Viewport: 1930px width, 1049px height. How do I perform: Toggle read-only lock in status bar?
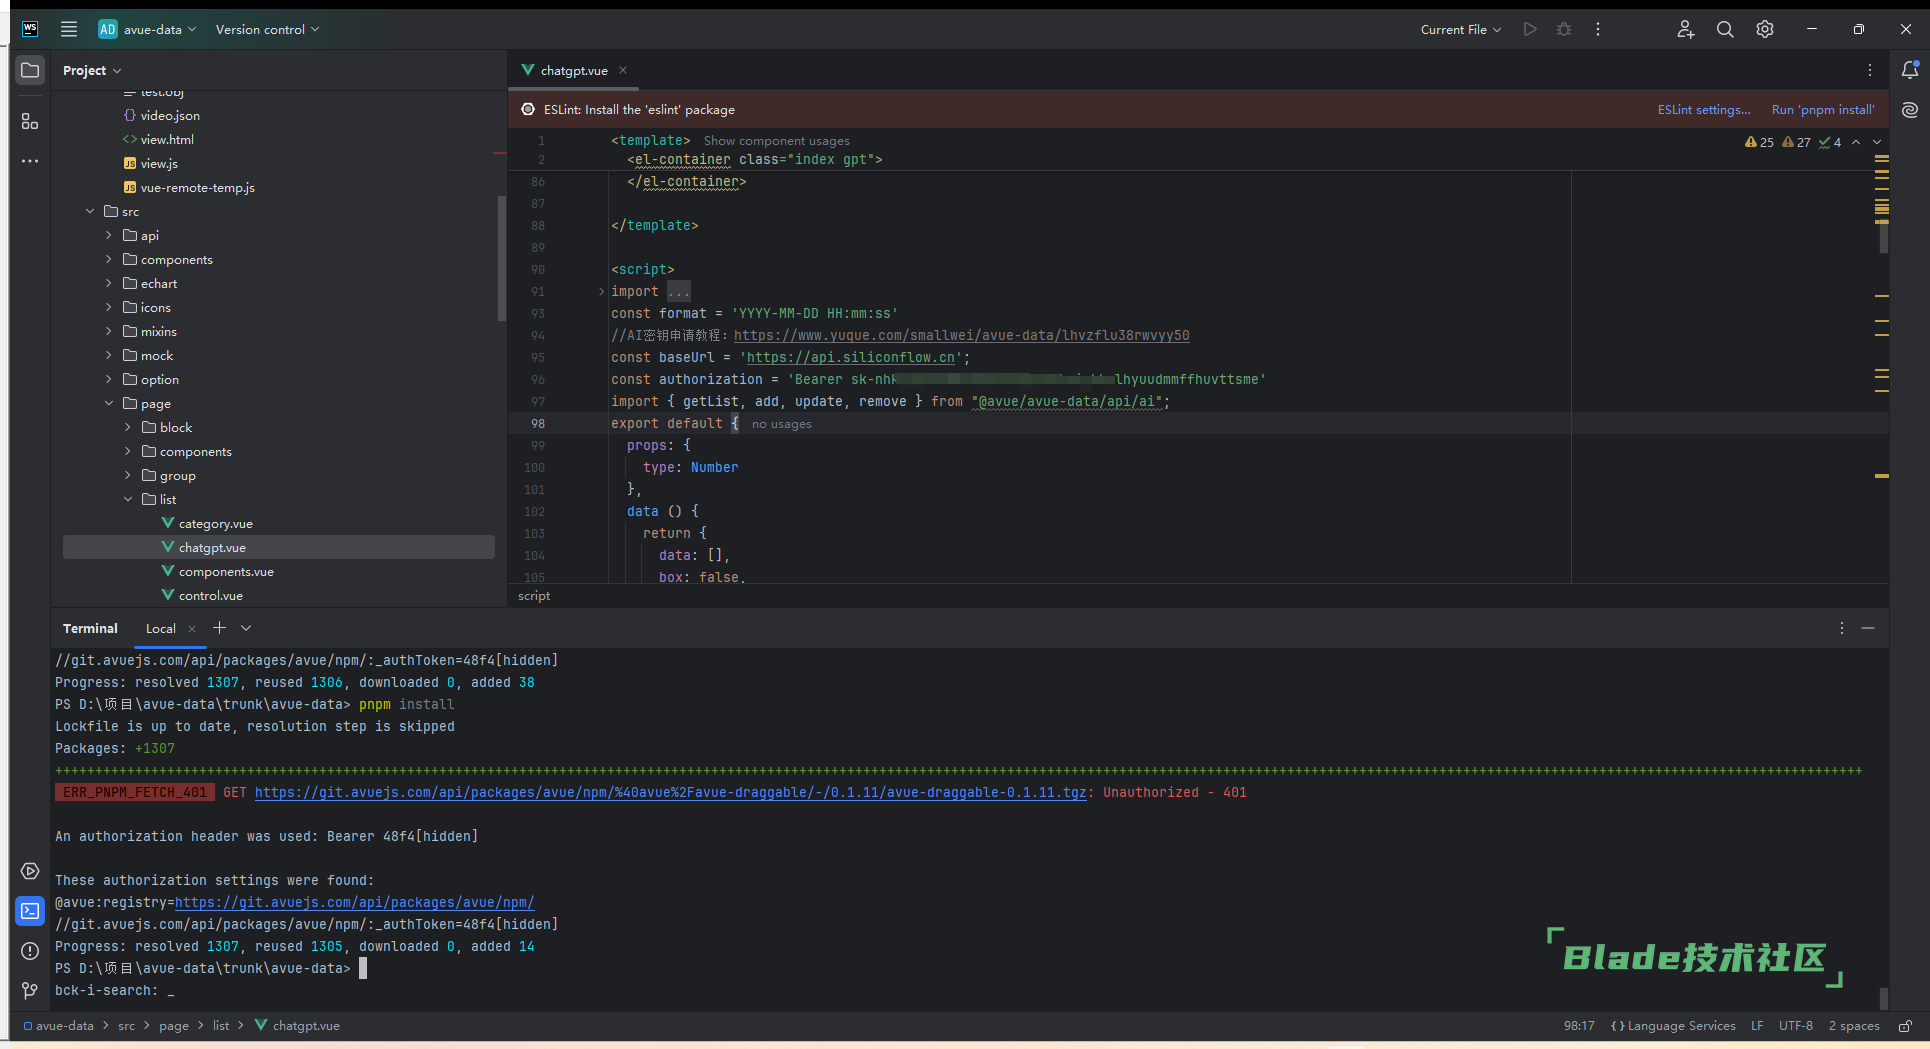click(x=1905, y=1026)
